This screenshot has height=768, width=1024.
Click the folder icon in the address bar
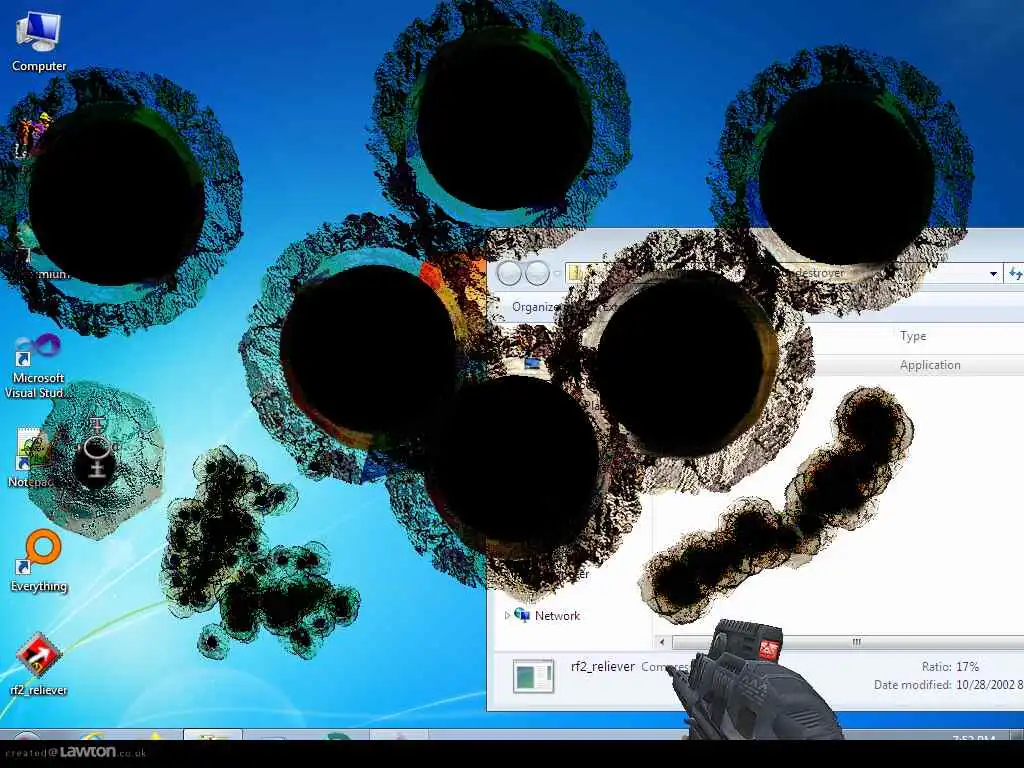point(576,273)
